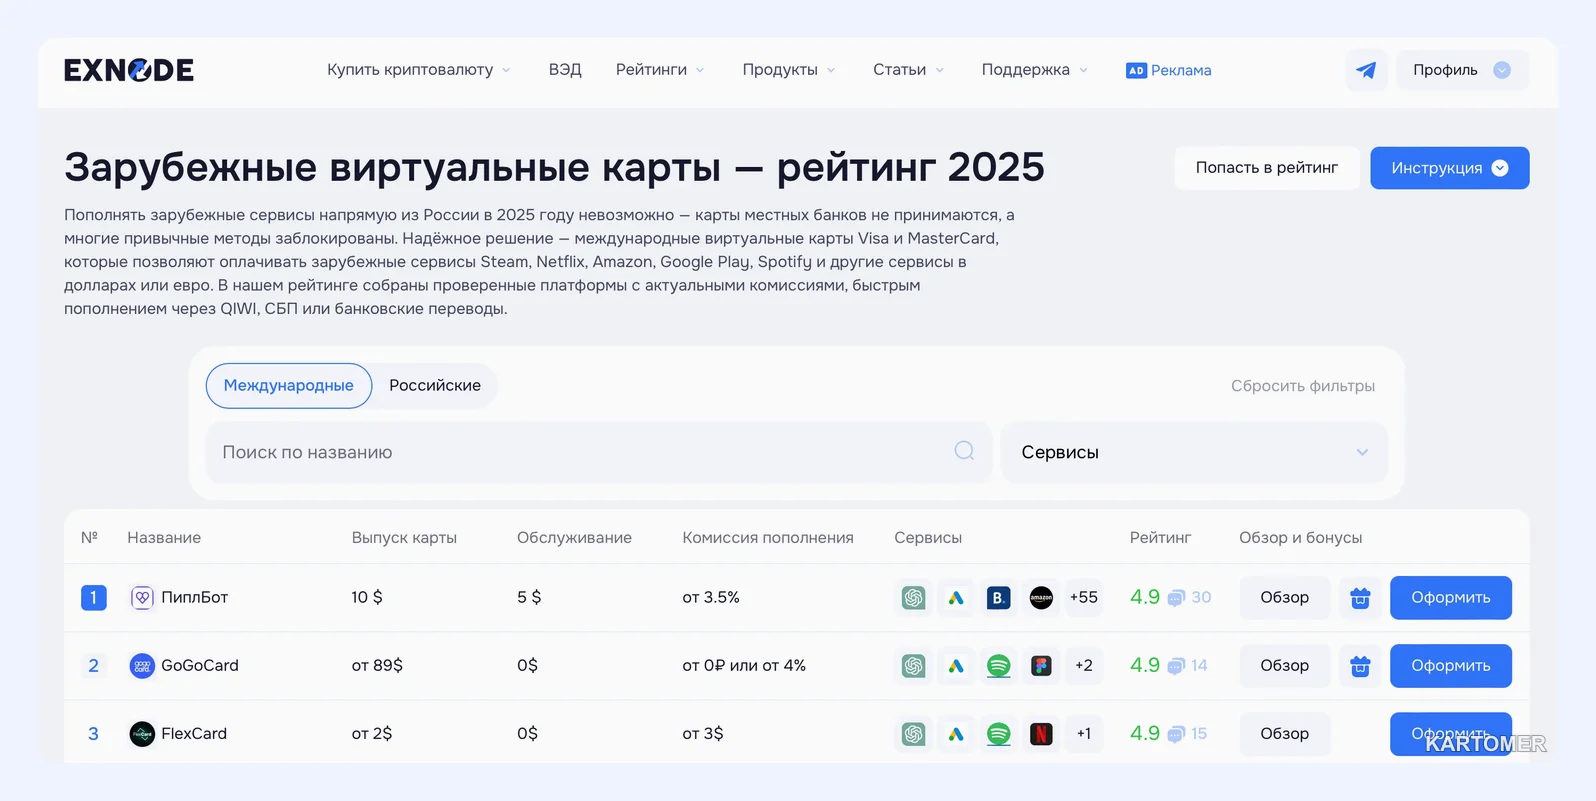Select the Международные filter
Image resolution: width=1596 pixels, height=801 pixels.
(x=289, y=386)
